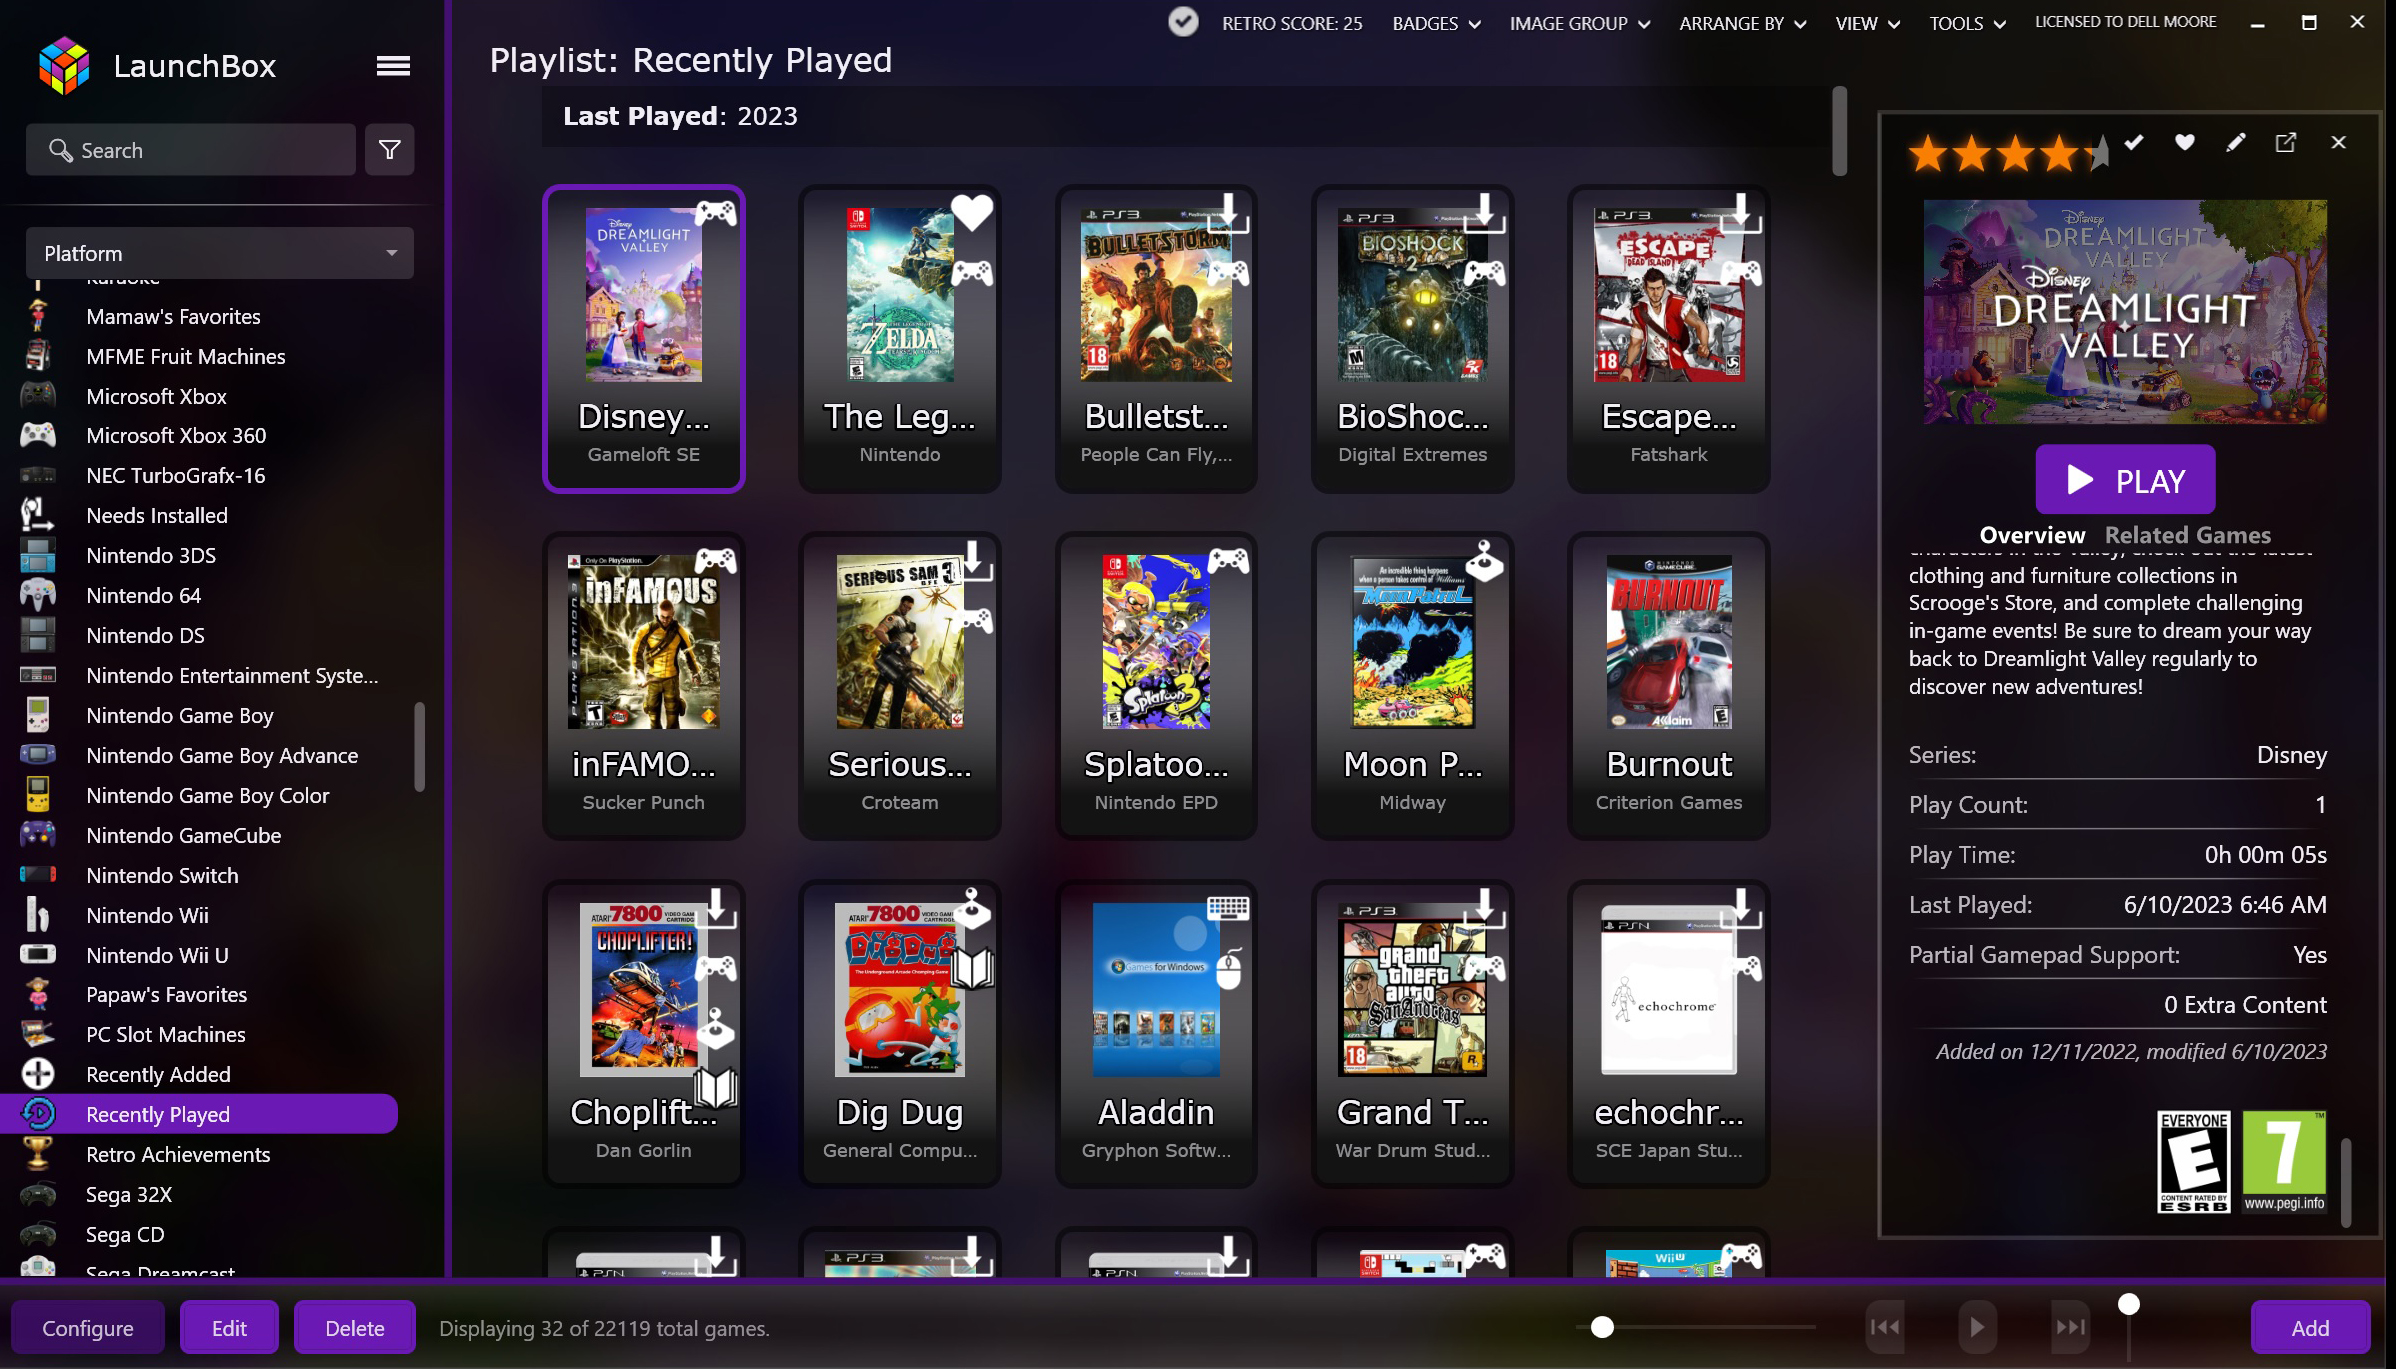Click download badge on Serious Sam card
This screenshot has width=2396, height=1369.
point(972,561)
